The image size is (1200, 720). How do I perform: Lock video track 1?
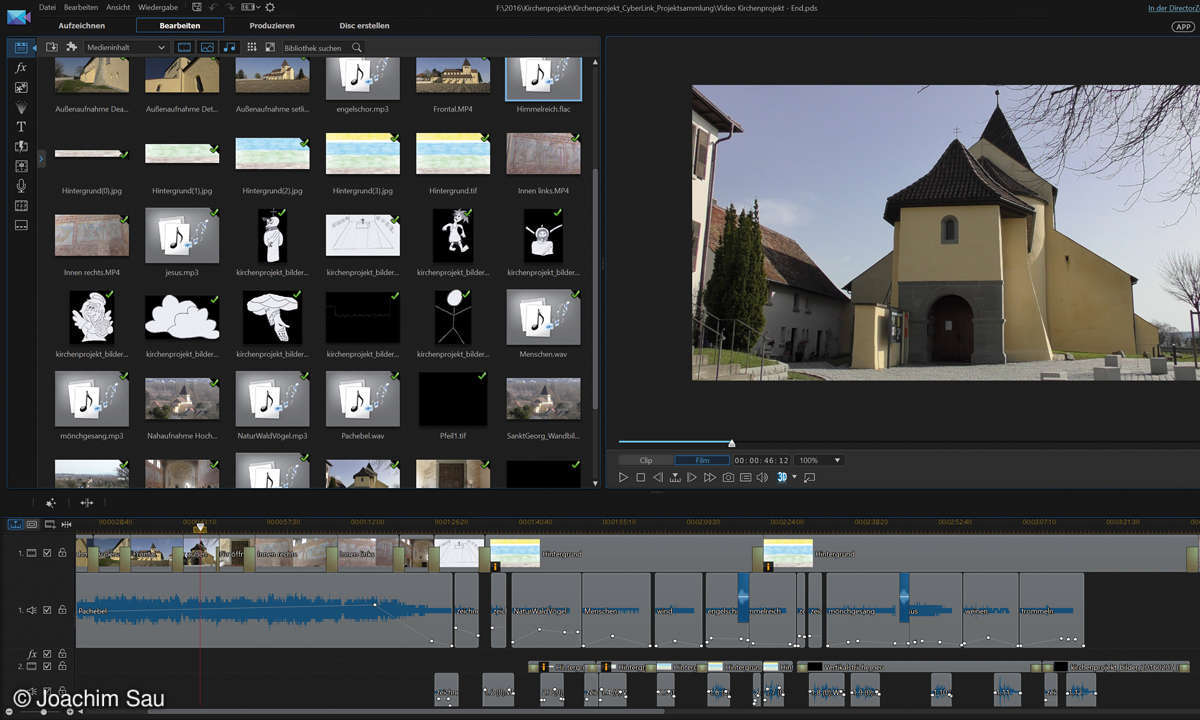(x=62, y=553)
